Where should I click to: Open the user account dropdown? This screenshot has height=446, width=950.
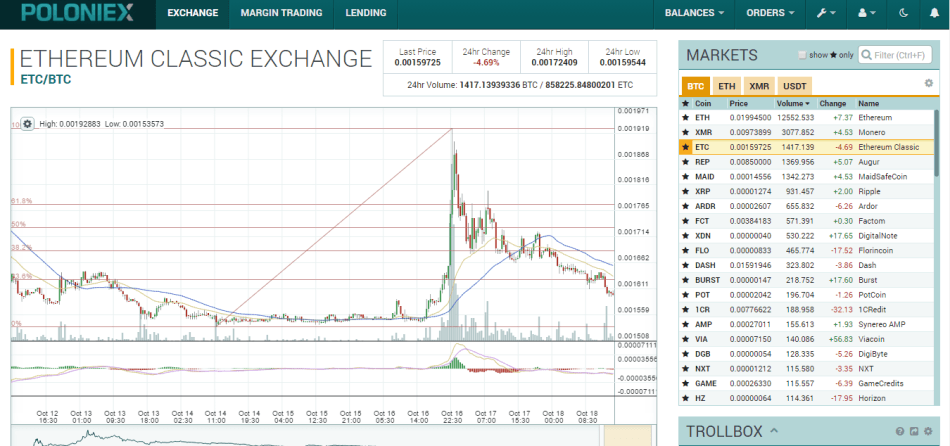(867, 13)
